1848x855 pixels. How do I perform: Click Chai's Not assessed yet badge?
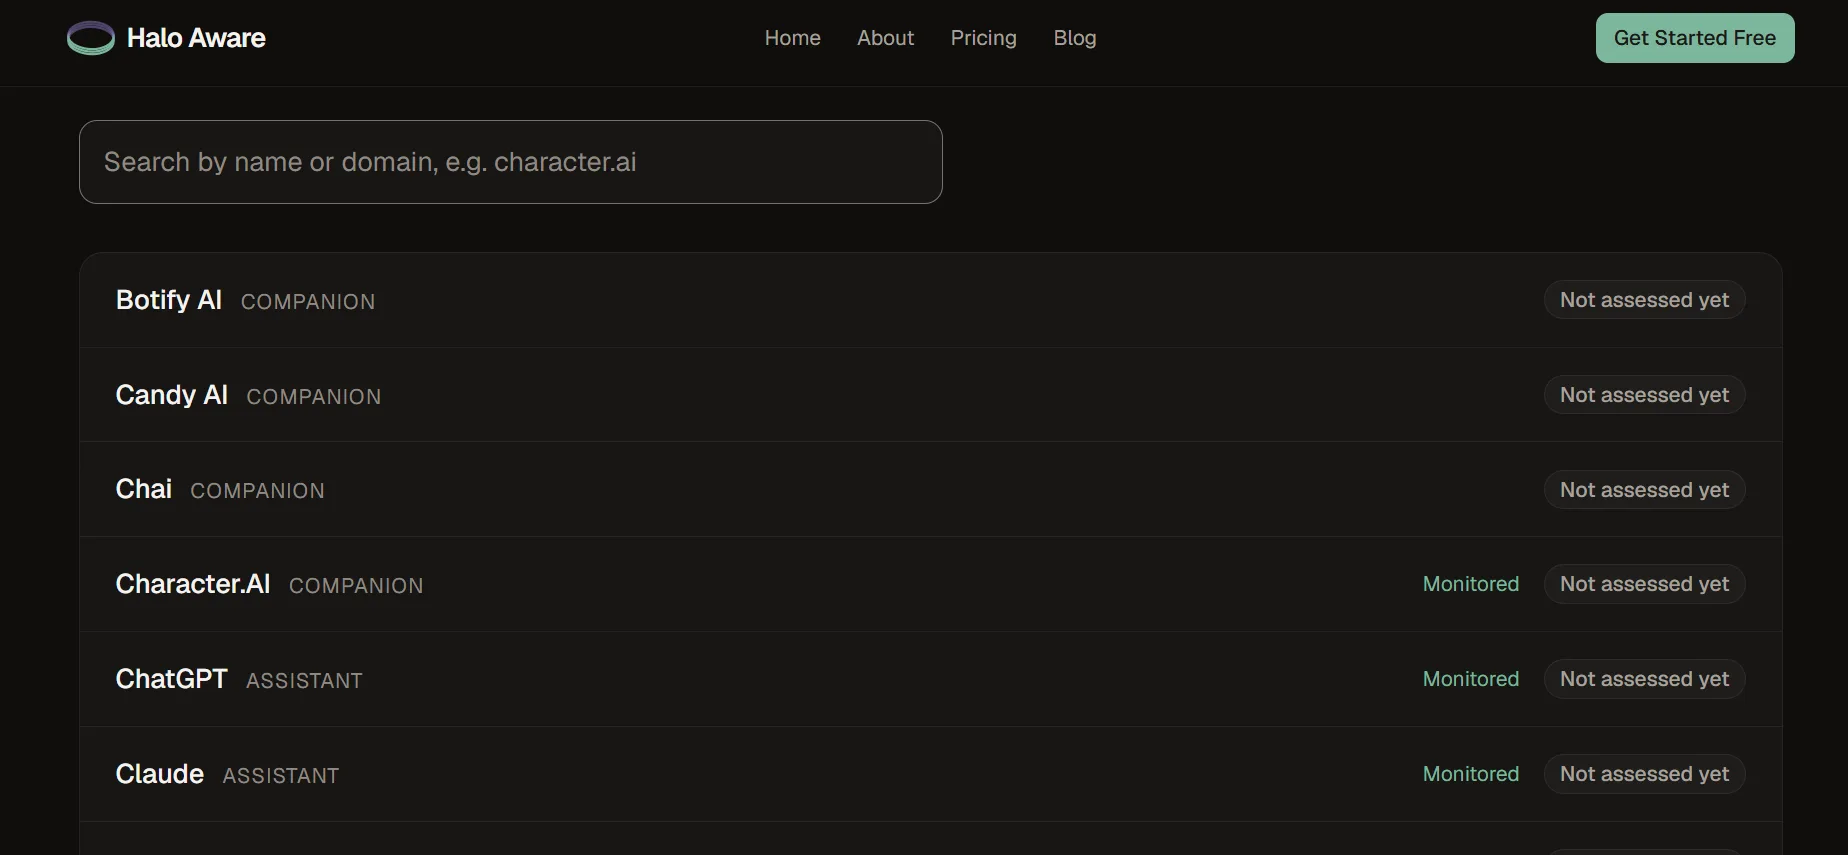pos(1645,490)
